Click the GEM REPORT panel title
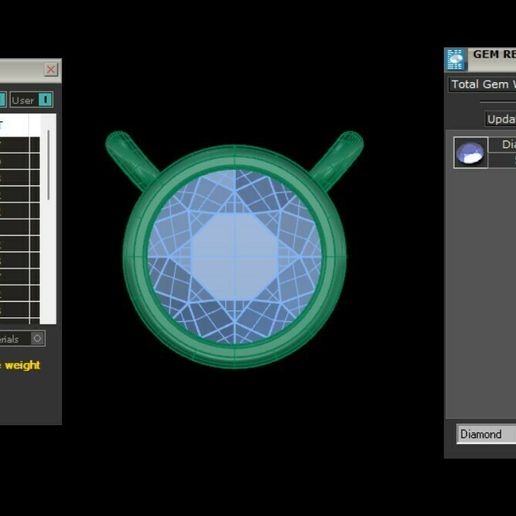This screenshot has height=516, width=516. (494, 54)
